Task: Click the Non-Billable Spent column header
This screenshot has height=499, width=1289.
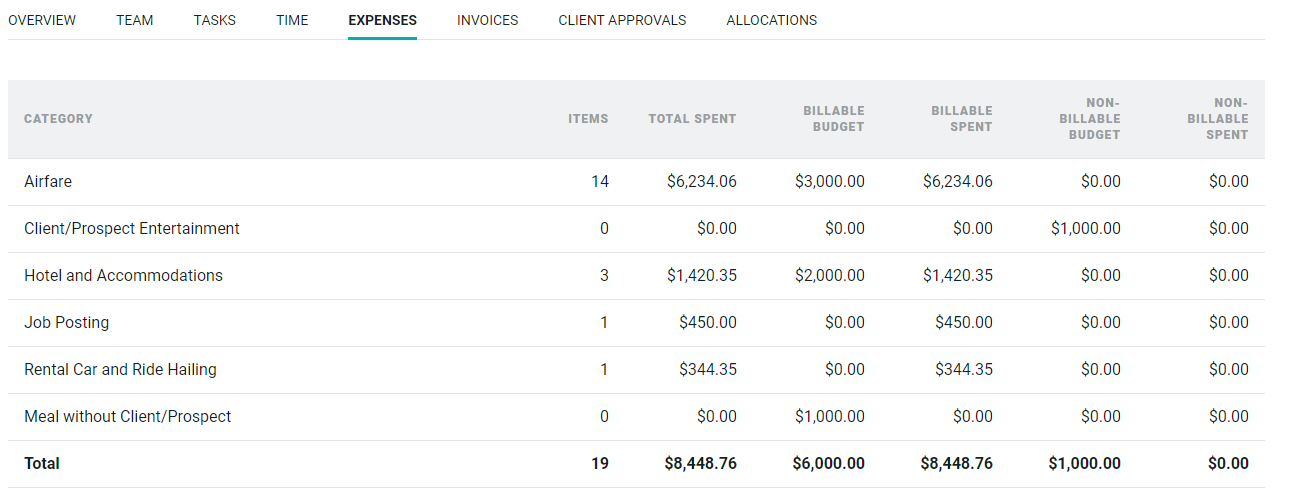Action: click(x=1218, y=119)
